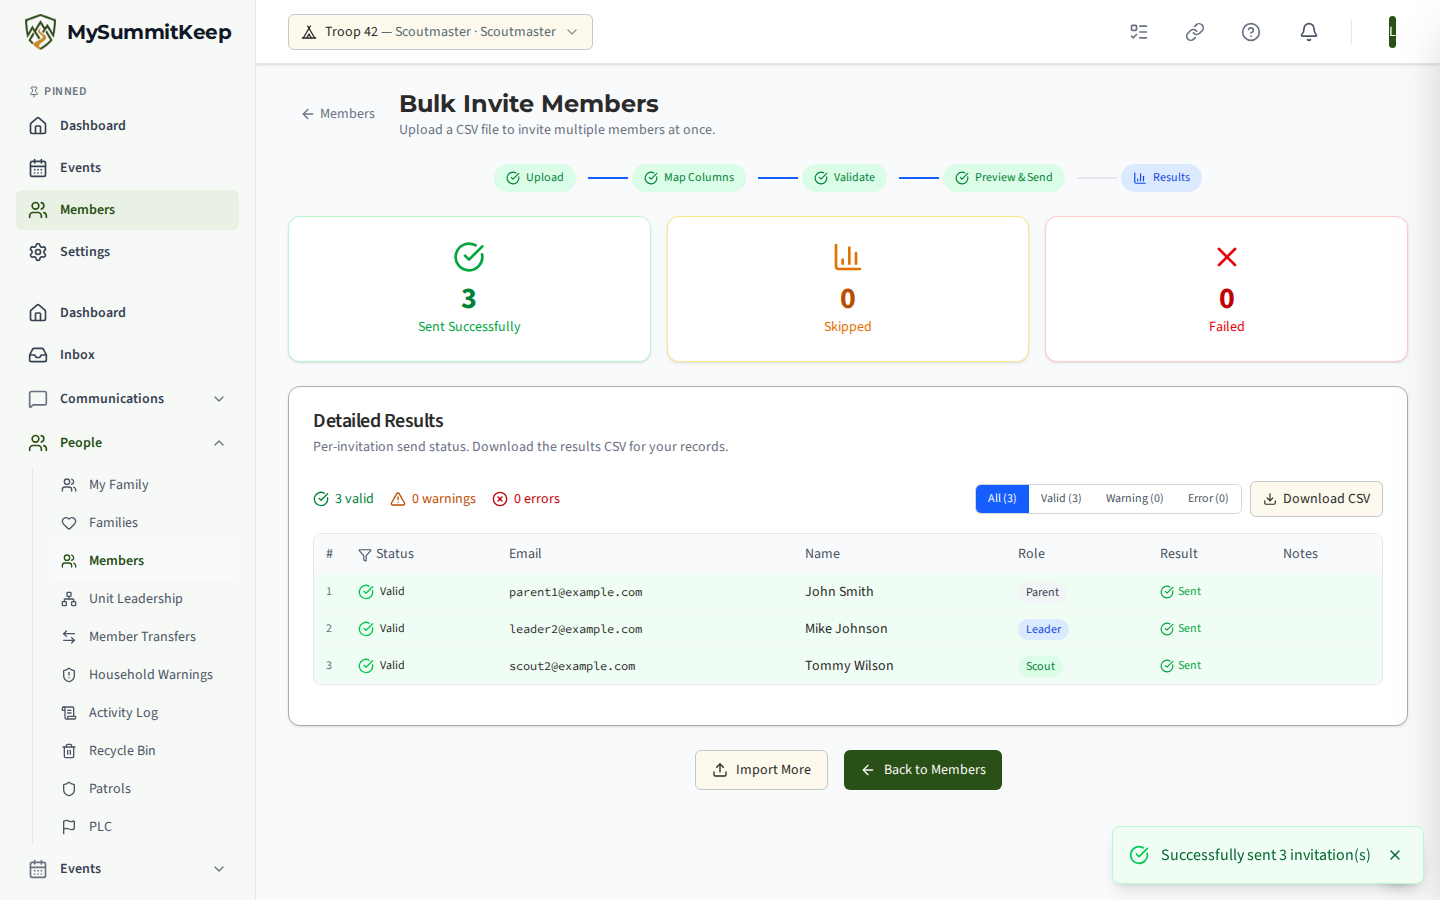Open the Recycle Bin

pos(144,751)
